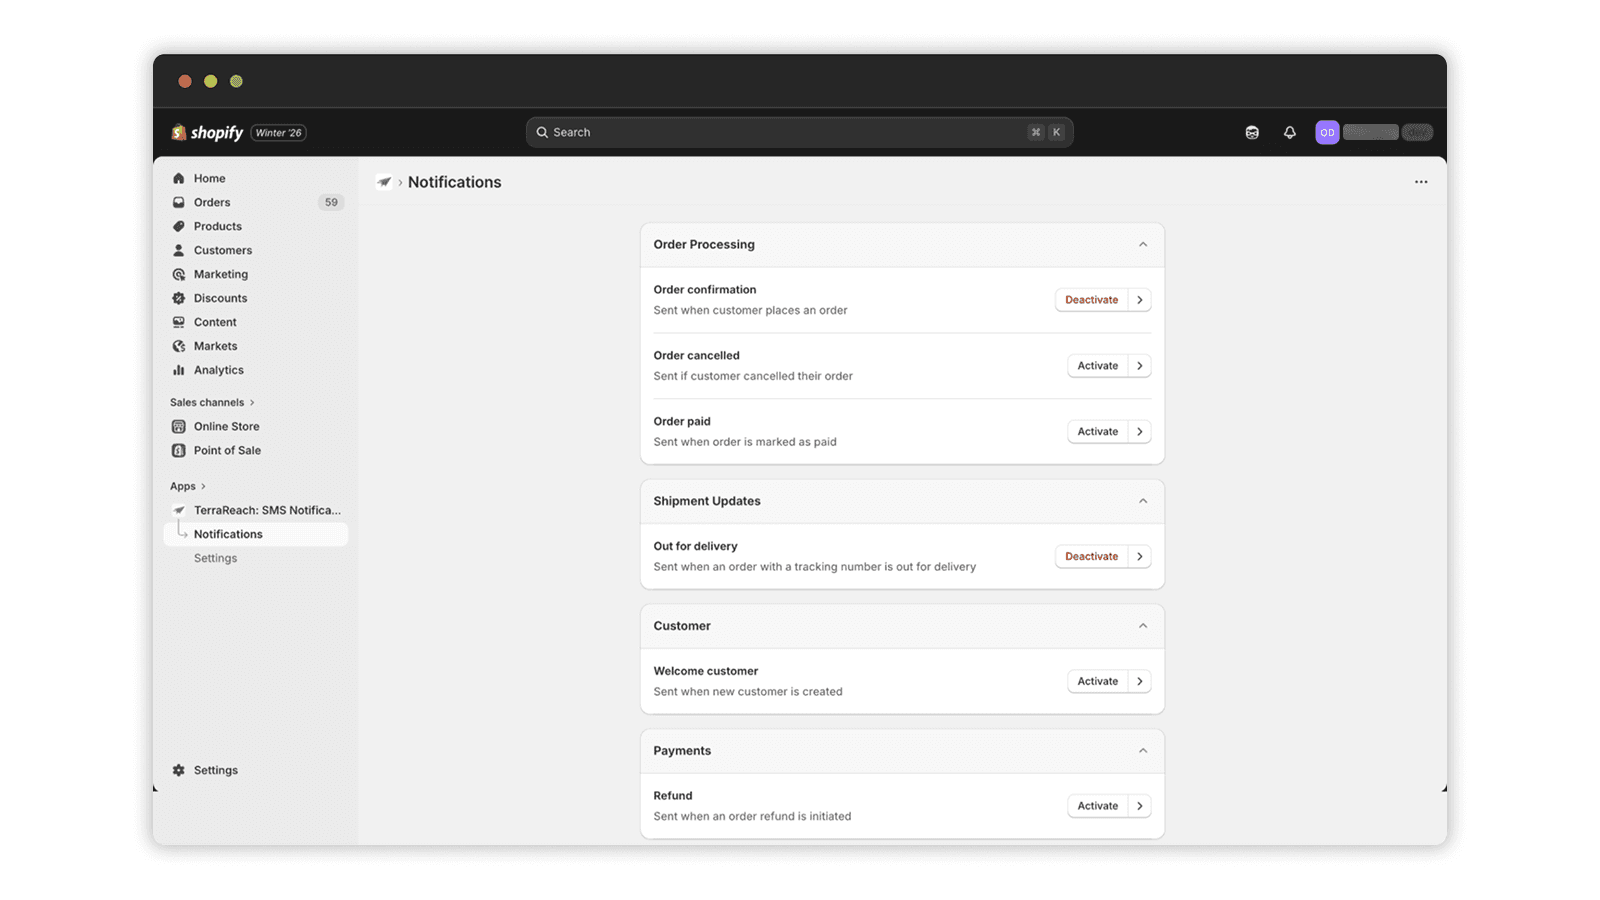The width and height of the screenshot is (1600, 900).
Task: Collapse the Order Processing section
Action: point(1143,244)
